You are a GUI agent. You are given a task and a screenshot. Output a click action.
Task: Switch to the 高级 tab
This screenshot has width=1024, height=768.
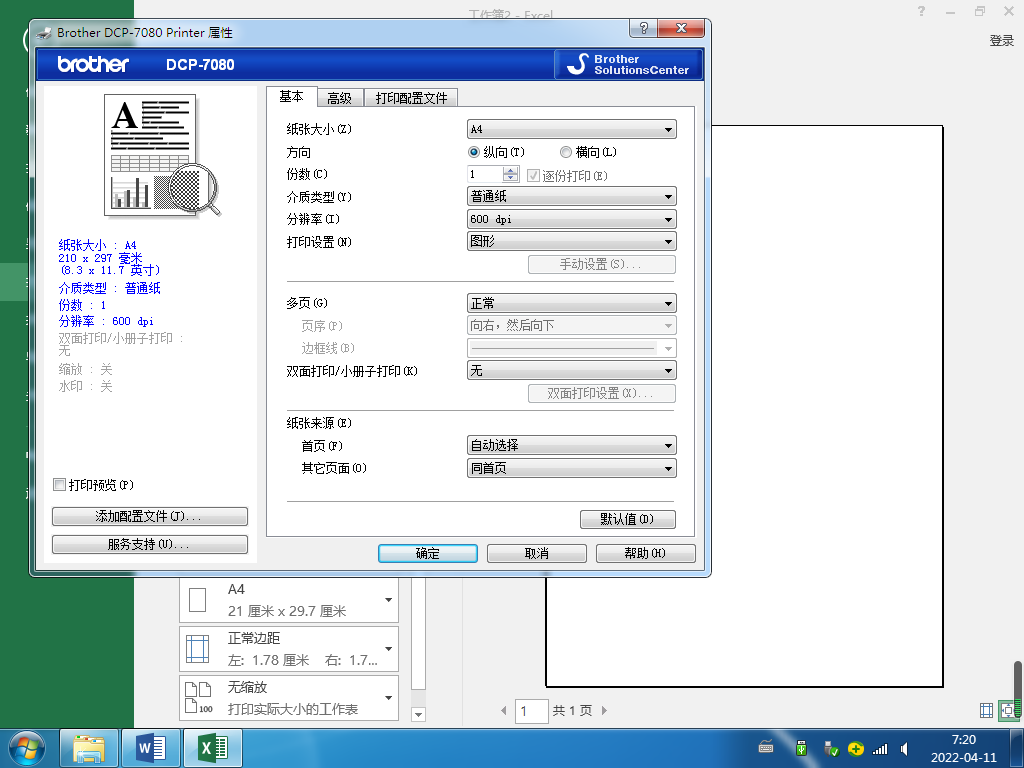(x=340, y=98)
